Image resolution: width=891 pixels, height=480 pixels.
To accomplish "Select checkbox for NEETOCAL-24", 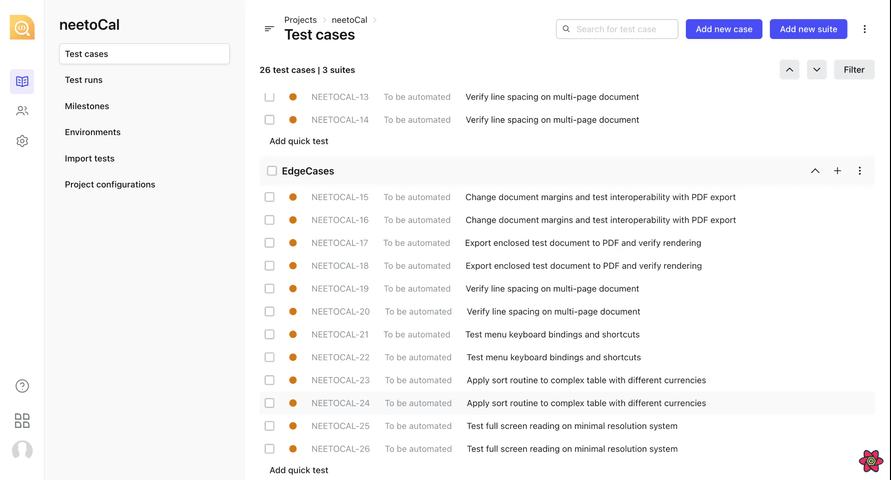I will pyautogui.click(x=269, y=403).
